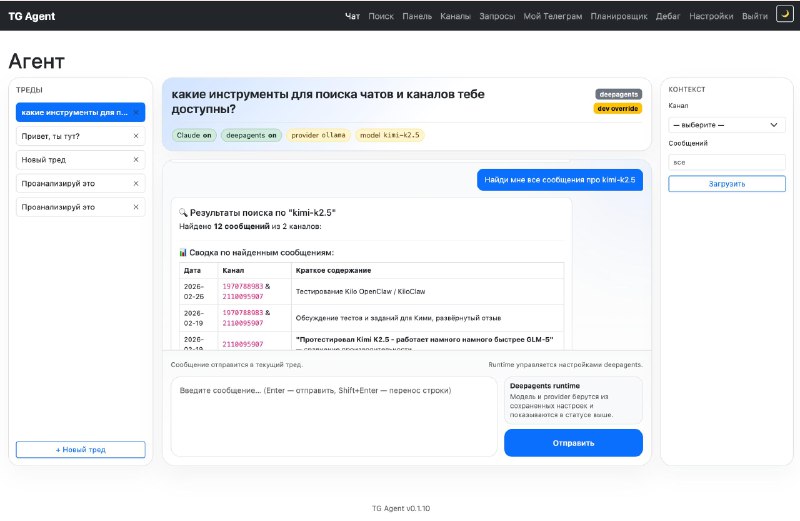Toggle dark mode moon icon

click(x=784, y=14)
